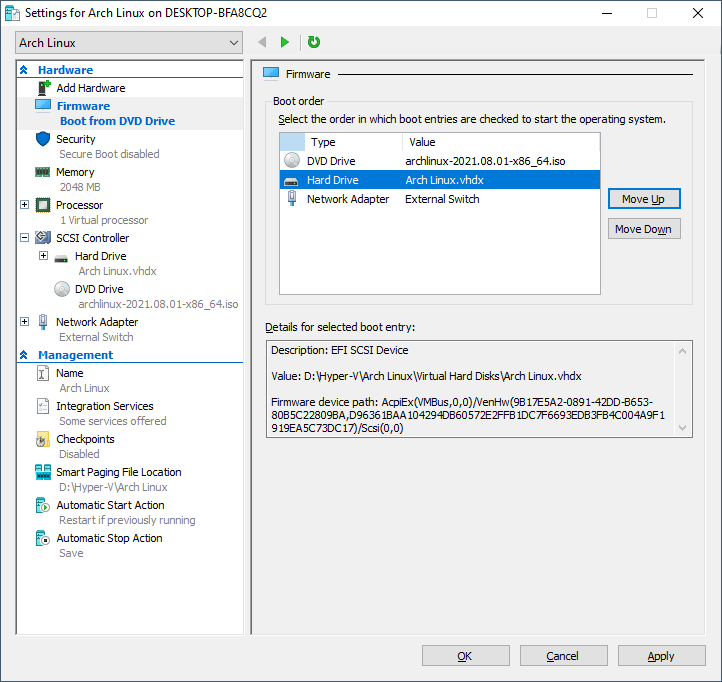Viewport: 722px width, 682px height.
Task: Expand the Network Adapter tree node
Action: point(25,322)
